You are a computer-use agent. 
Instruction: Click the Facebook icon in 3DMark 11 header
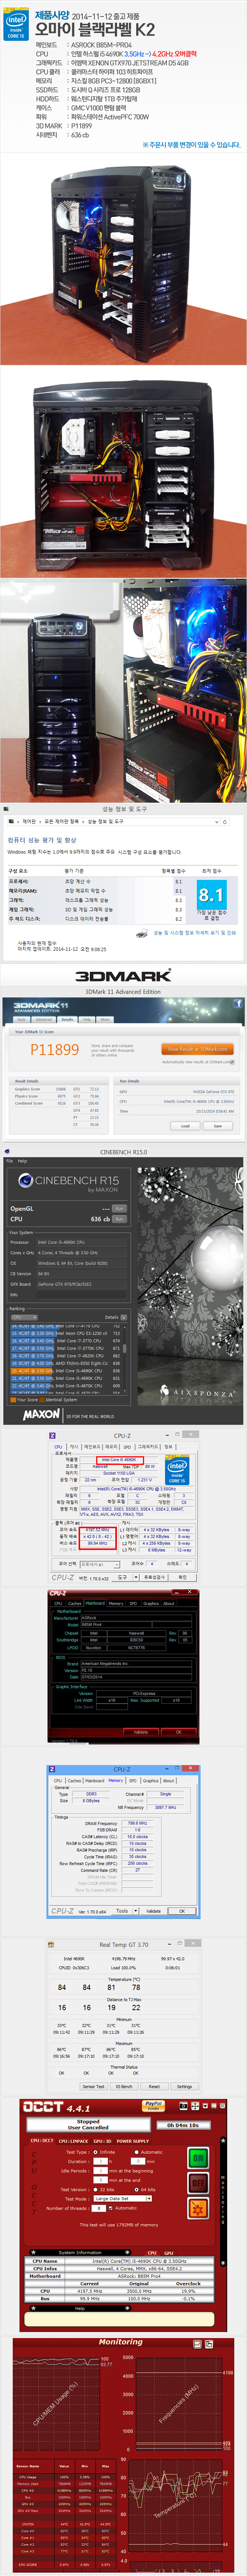[x=238, y=1003]
